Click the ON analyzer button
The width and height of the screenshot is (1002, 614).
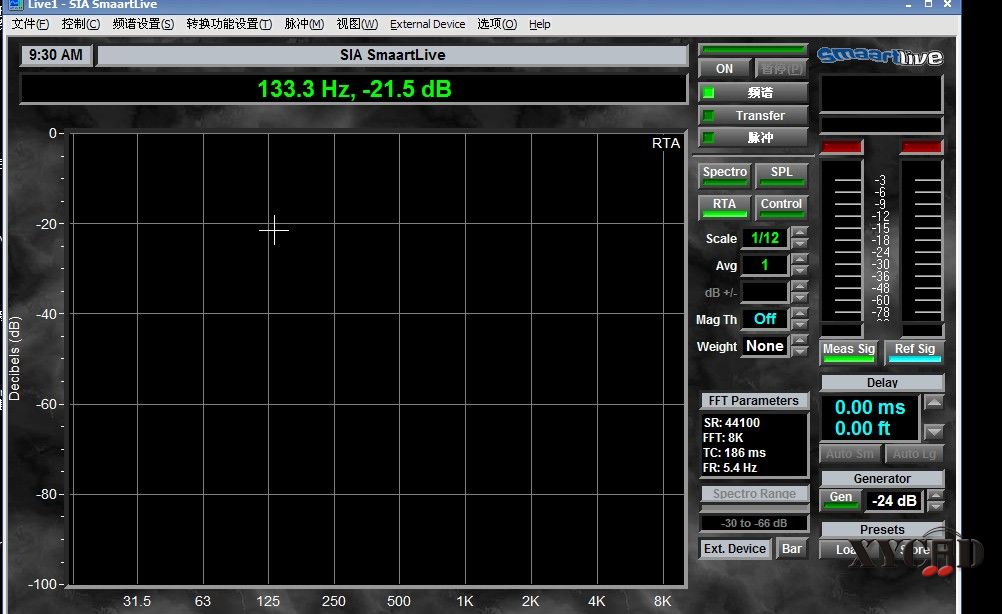(x=725, y=68)
